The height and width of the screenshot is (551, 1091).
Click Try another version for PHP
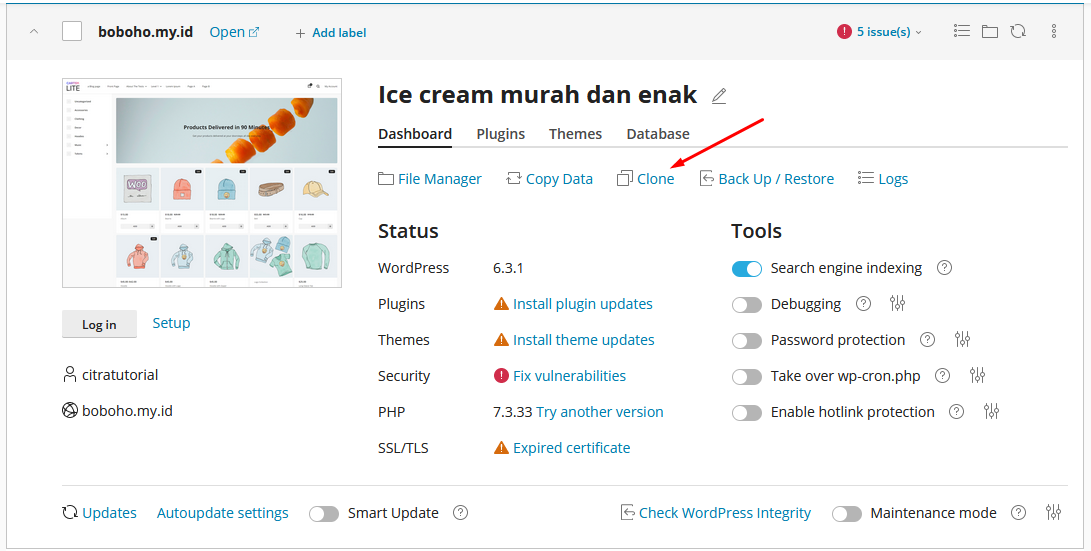599,412
